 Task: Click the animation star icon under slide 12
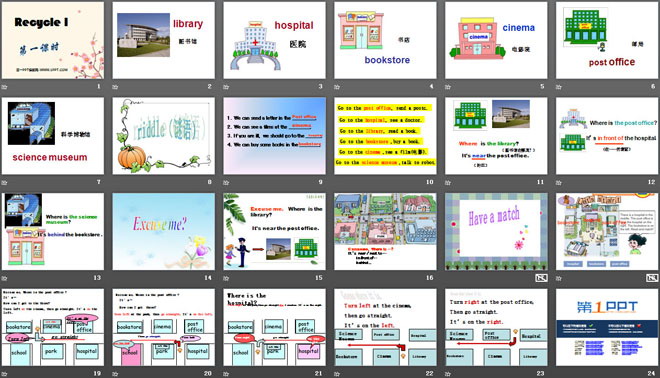559,183
